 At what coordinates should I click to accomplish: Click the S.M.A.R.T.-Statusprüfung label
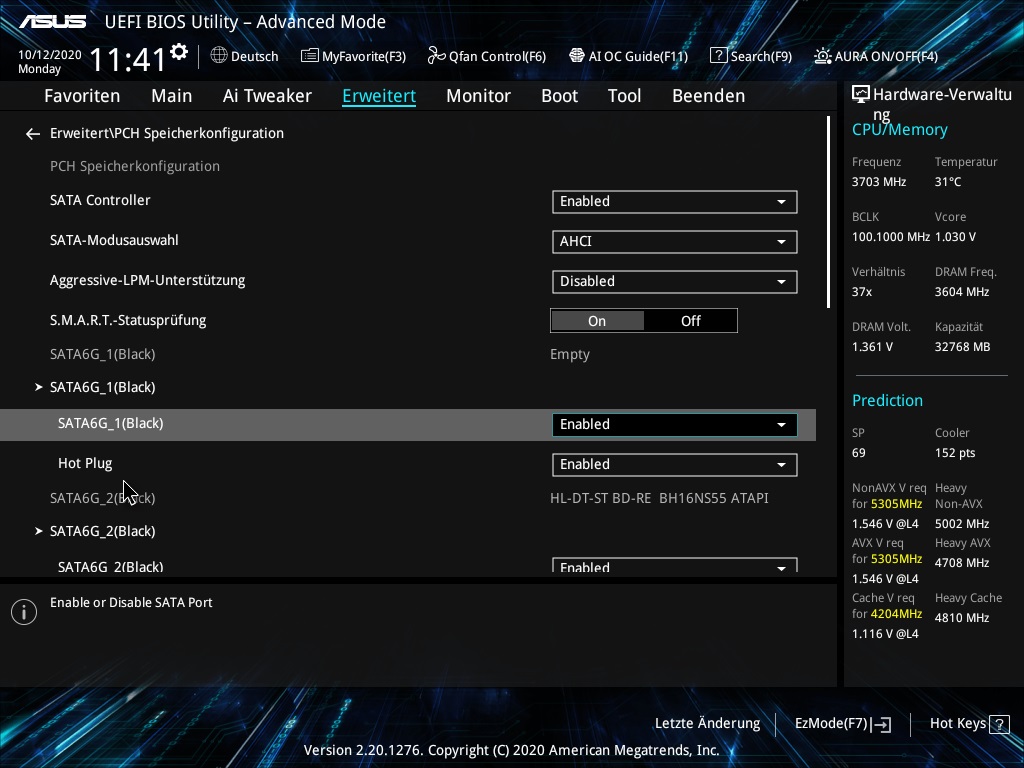pos(128,320)
